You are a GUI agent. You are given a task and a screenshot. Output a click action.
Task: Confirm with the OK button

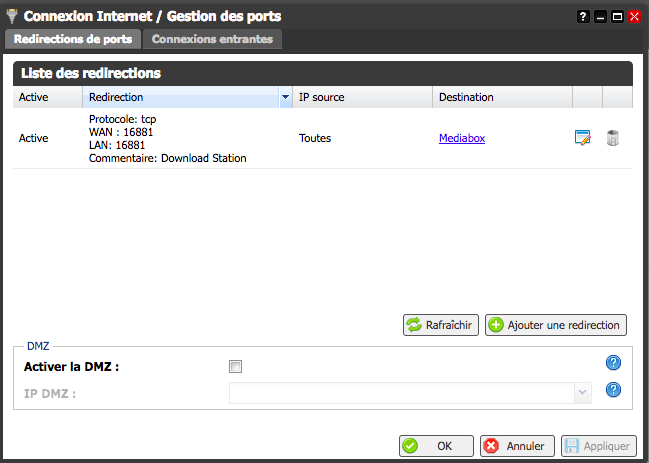click(x=436, y=446)
